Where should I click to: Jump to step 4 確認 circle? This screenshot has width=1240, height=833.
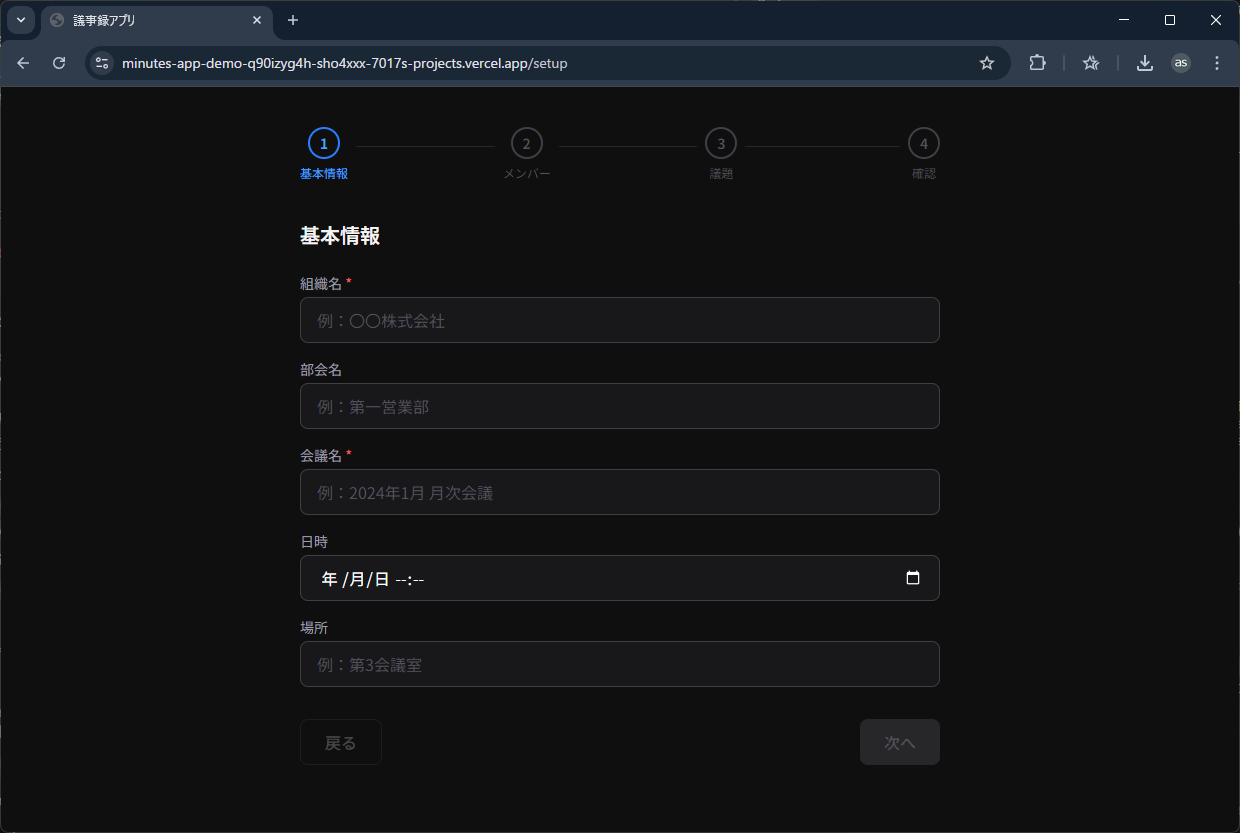coord(923,144)
